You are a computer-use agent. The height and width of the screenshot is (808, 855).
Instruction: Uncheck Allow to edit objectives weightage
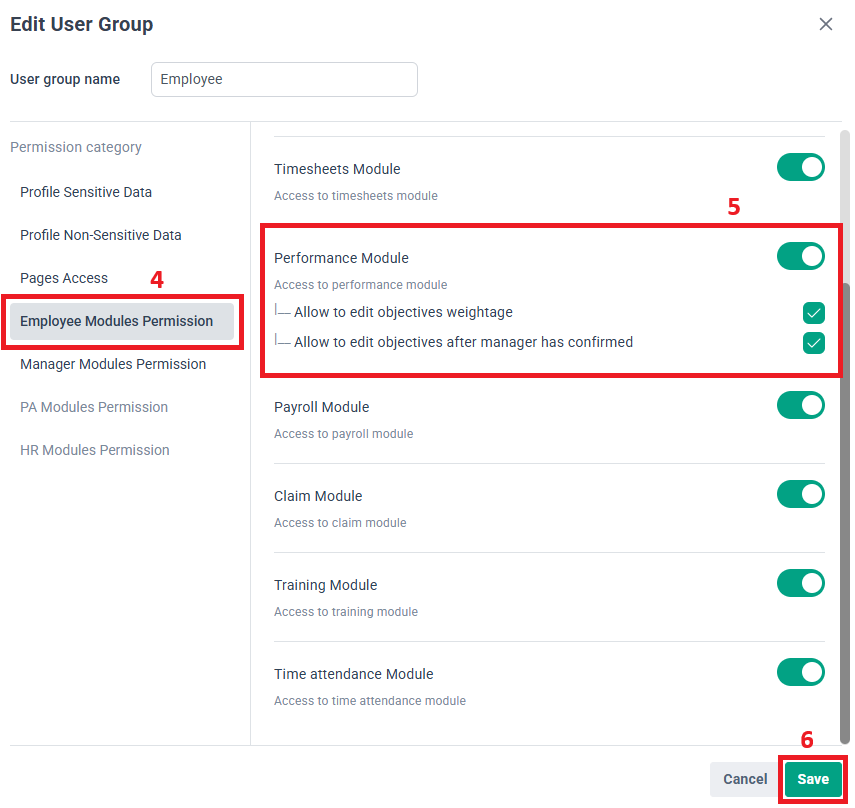814,313
